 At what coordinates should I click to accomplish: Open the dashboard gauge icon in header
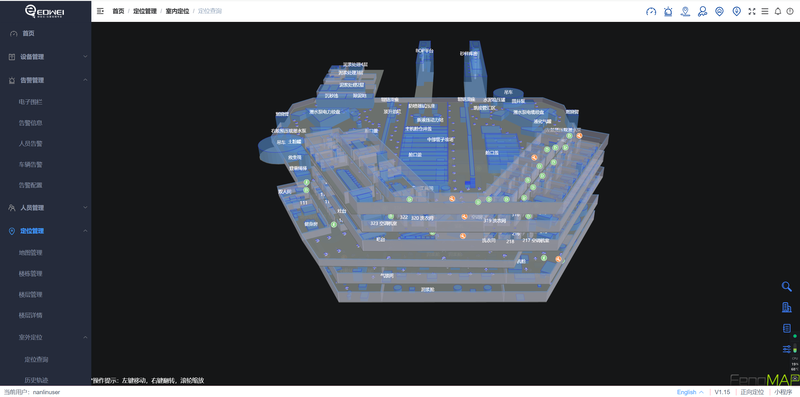(651, 11)
